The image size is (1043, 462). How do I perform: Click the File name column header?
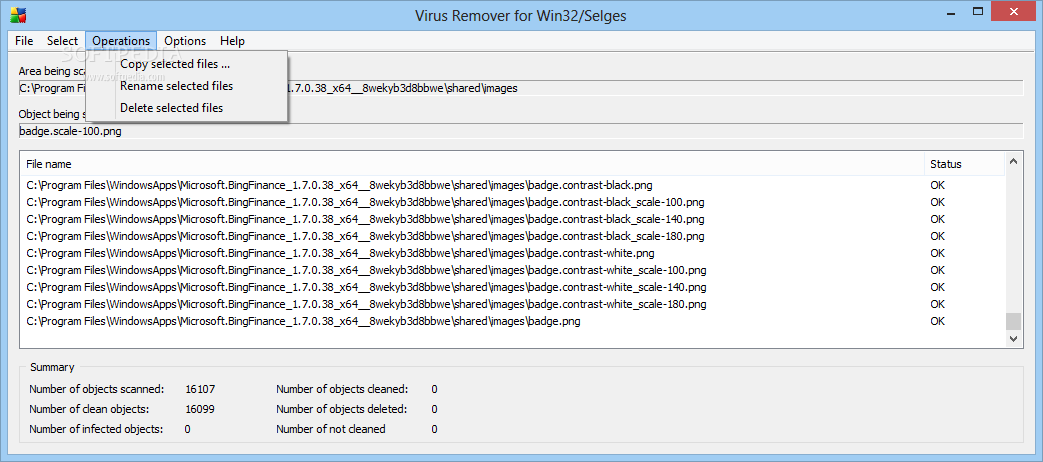(472, 164)
